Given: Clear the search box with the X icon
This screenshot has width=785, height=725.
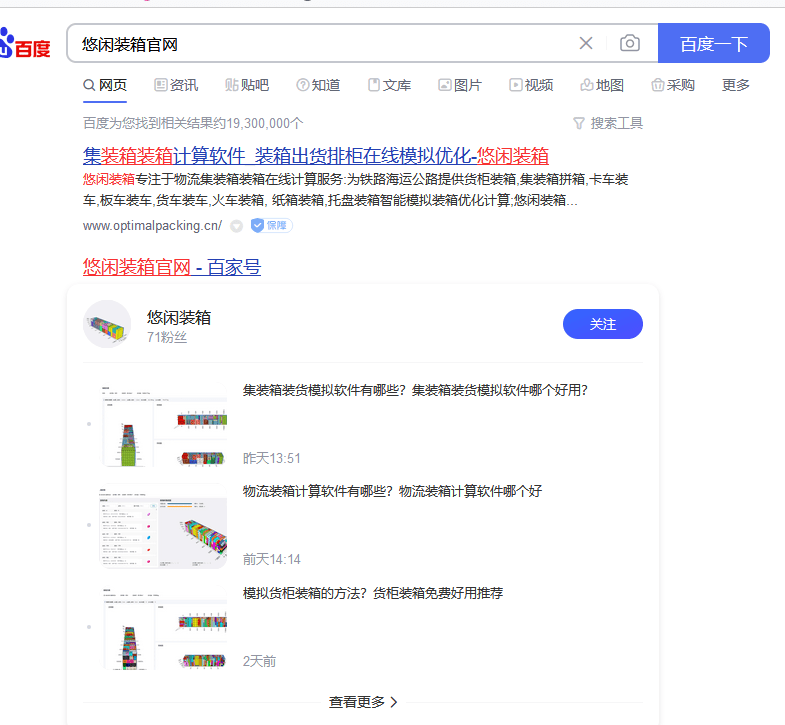Looking at the screenshot, I should pos(586,43).
